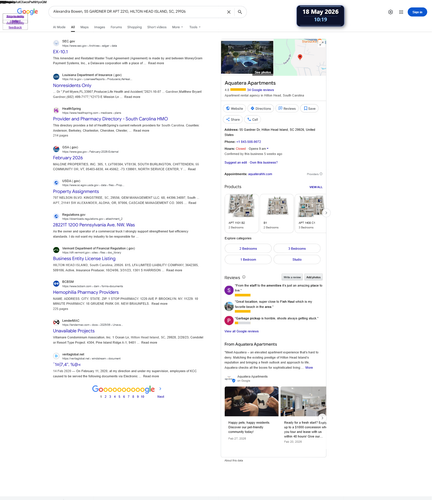This screenshot has height=500, width=437.
Task: Switch to the Short videos tab
Action: [157, 27]
